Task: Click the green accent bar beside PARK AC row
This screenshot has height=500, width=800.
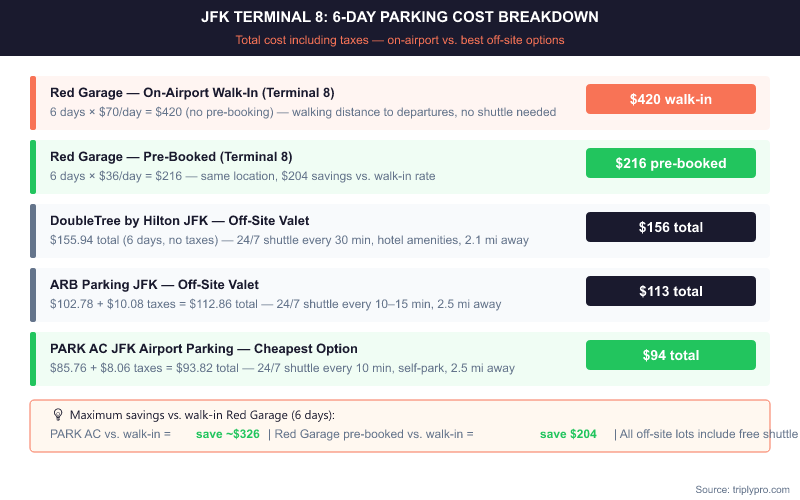Action: click(x=33, y=359)
